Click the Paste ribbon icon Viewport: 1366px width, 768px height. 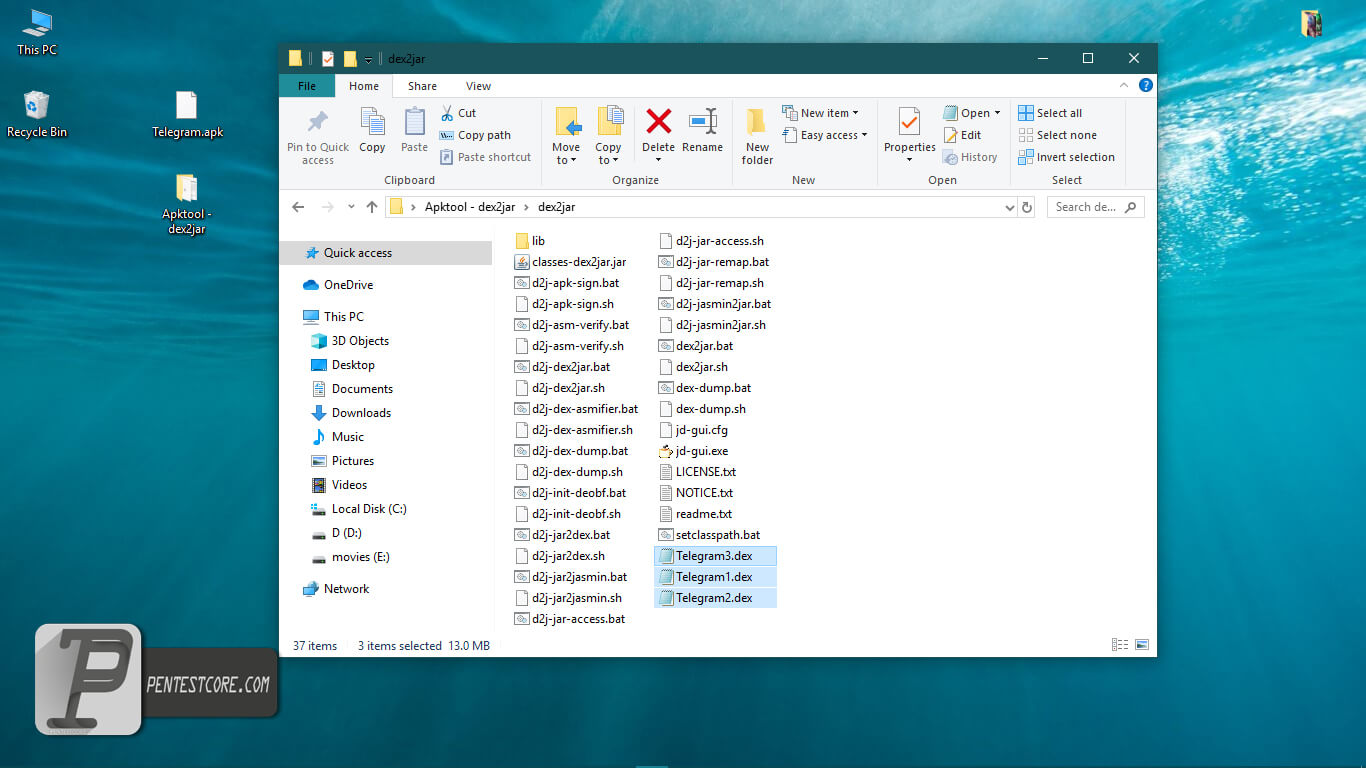tap(414, 122)
